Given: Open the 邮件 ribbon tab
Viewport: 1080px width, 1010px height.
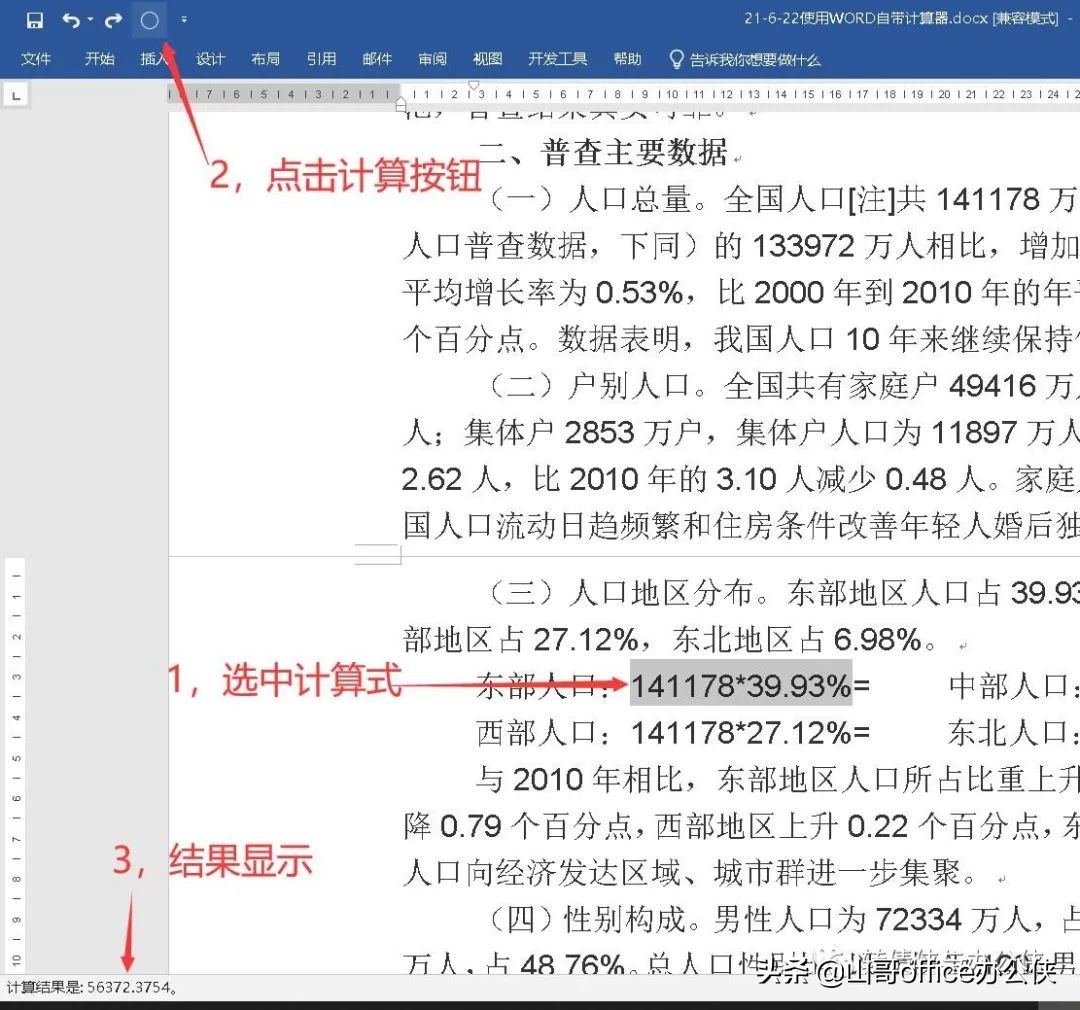Looking at the screenshot, I should coord(377,59).
